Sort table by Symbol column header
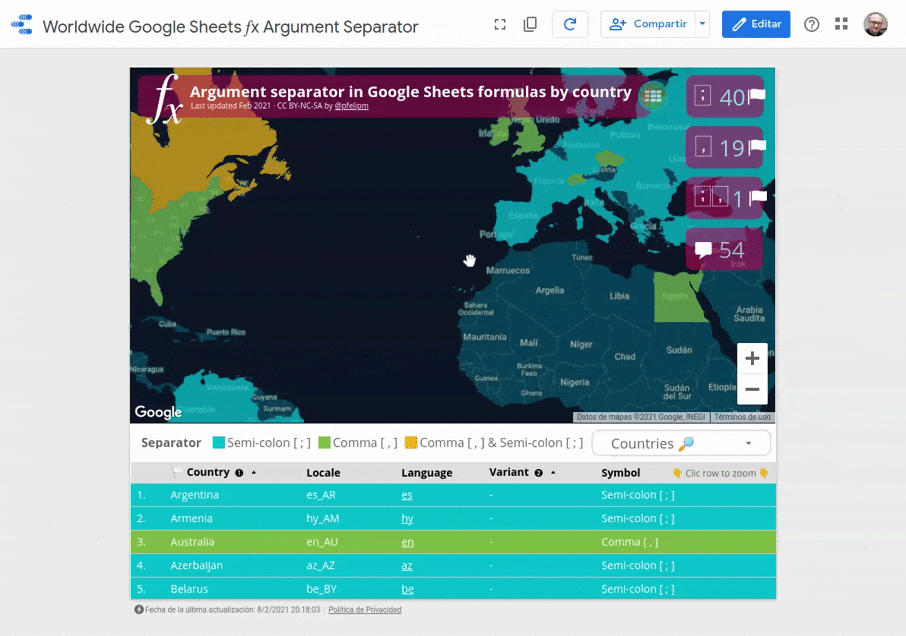906x636 pixels. pos(621,473)
